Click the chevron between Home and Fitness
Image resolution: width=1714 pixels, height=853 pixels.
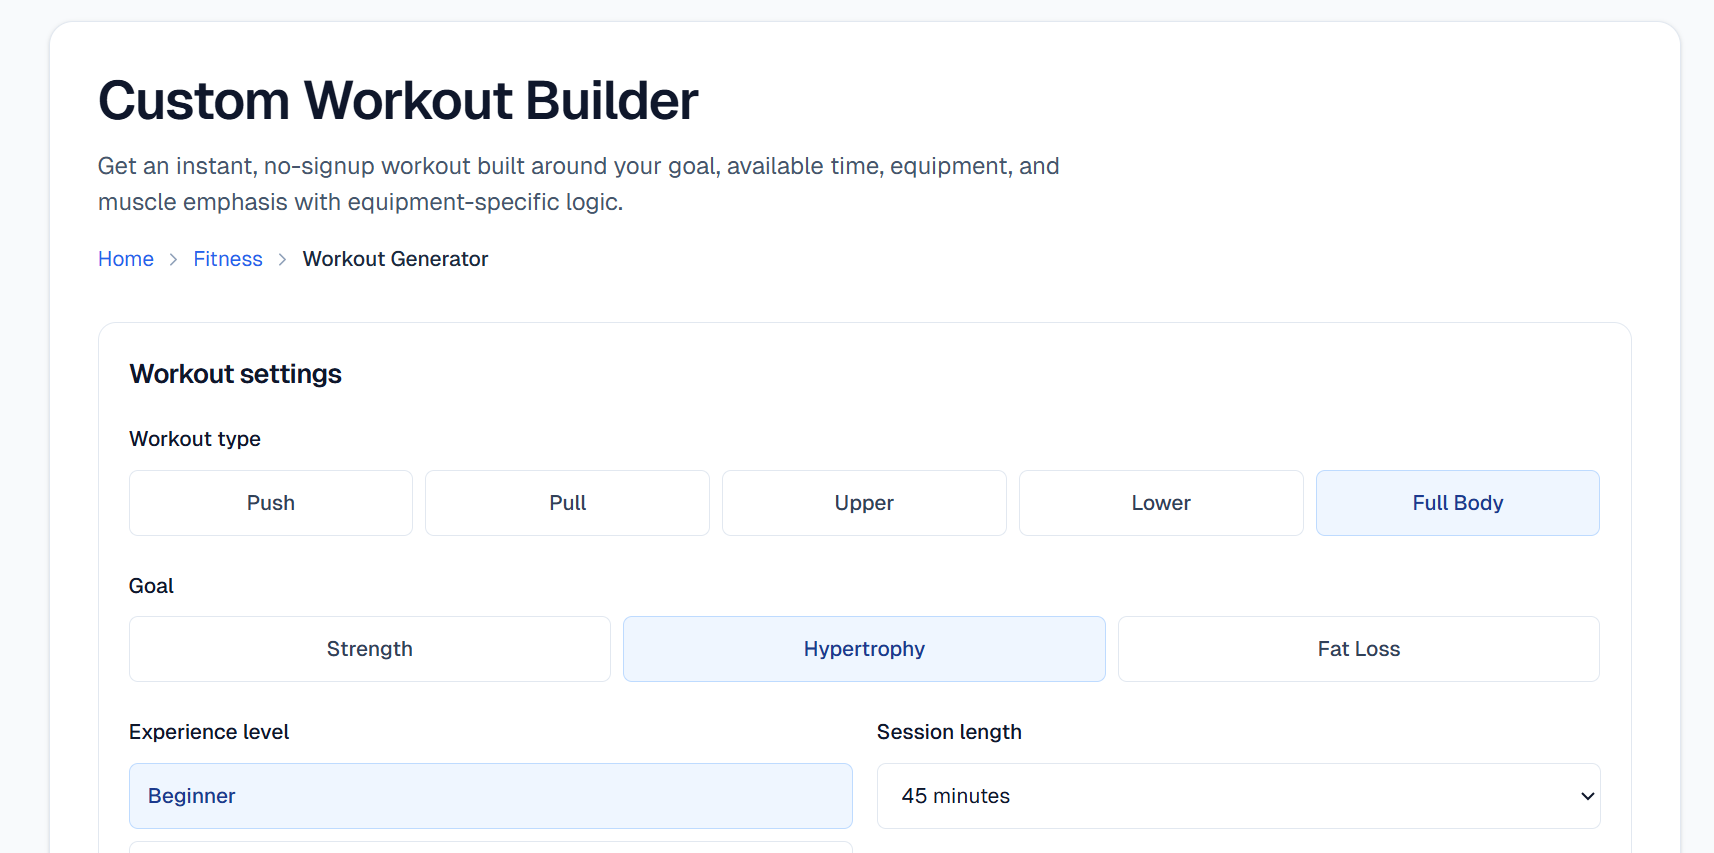[x=174, y=260]
